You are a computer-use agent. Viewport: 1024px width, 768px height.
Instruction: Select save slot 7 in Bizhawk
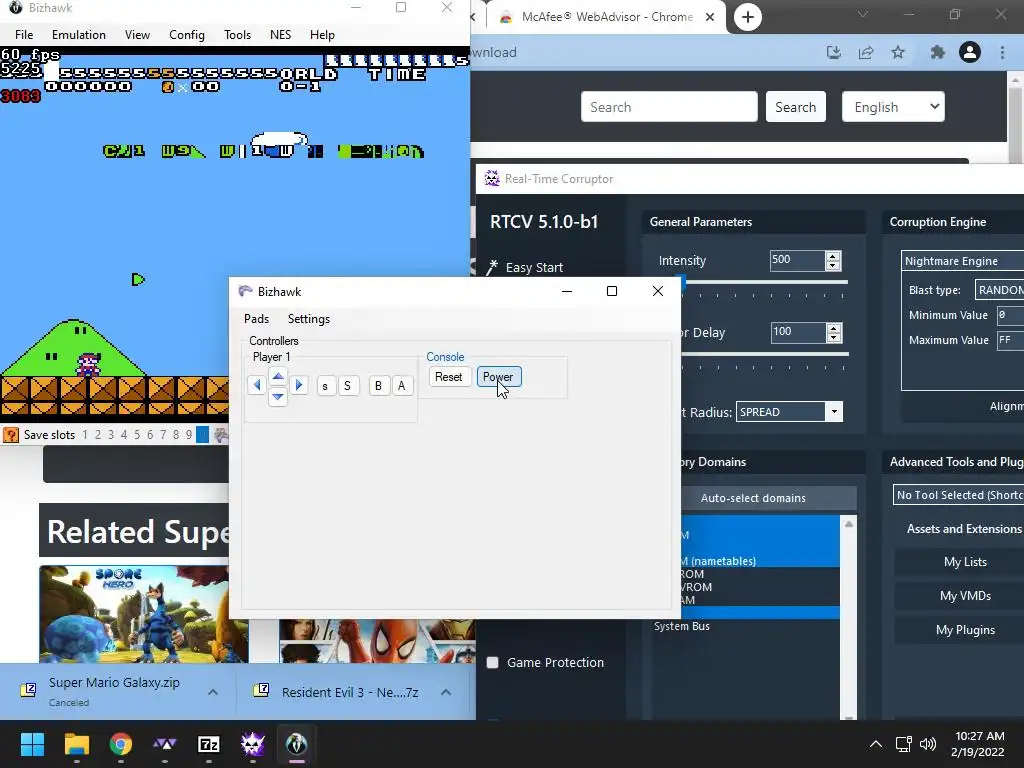[163, 435]
